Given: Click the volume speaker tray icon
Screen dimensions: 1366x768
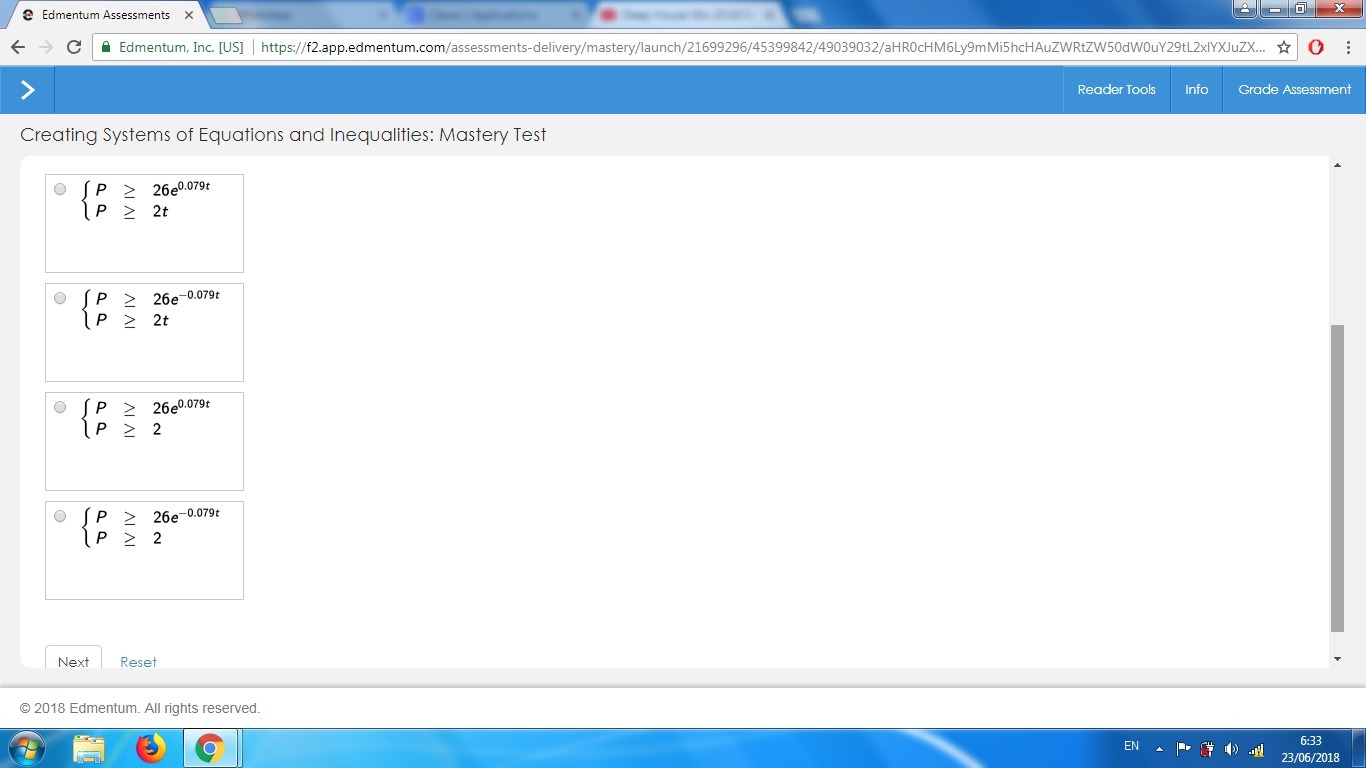Looking at the screenshot, I should click(1231, 749).
